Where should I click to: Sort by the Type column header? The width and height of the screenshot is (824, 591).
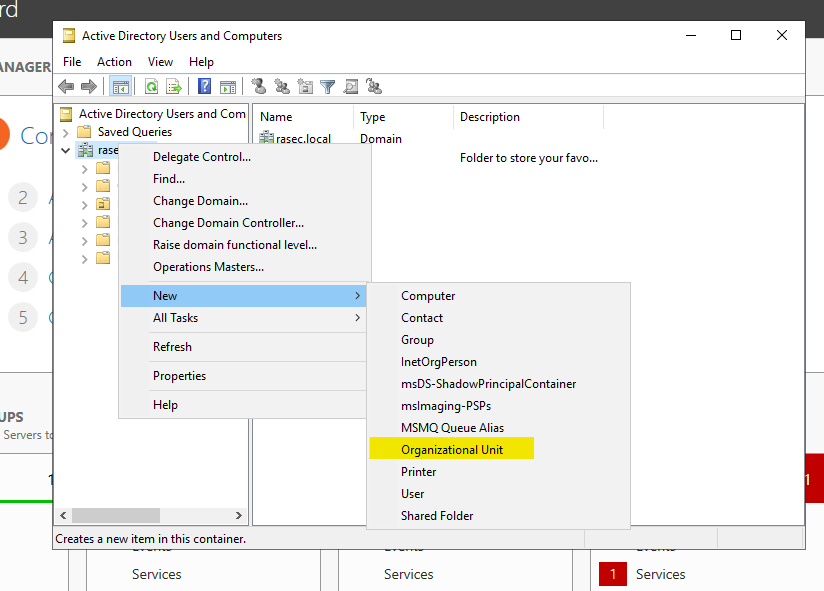pos(403,117)
